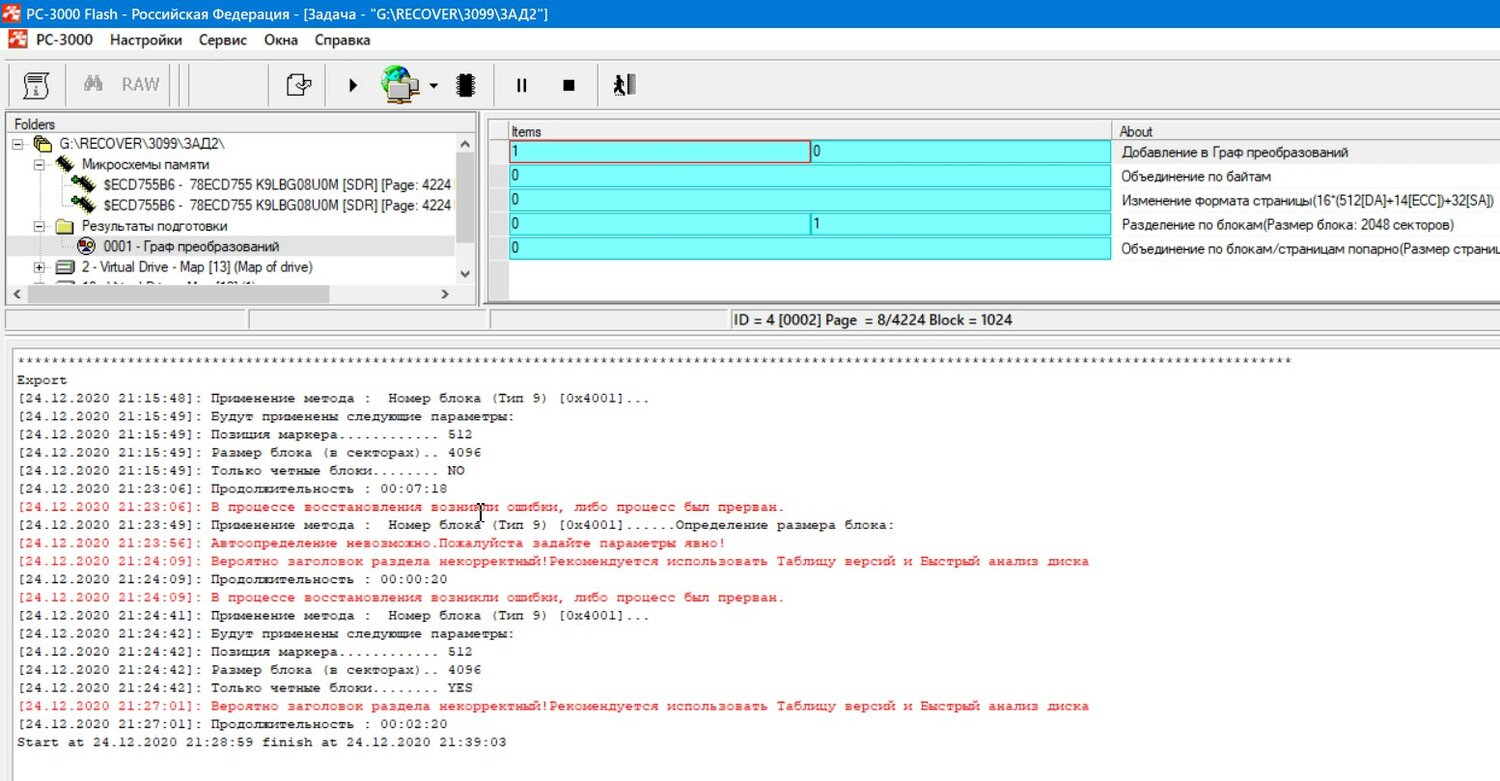1500x781 pixels.
Task: Open the PC-3000 menu
Action: point(64,40)
